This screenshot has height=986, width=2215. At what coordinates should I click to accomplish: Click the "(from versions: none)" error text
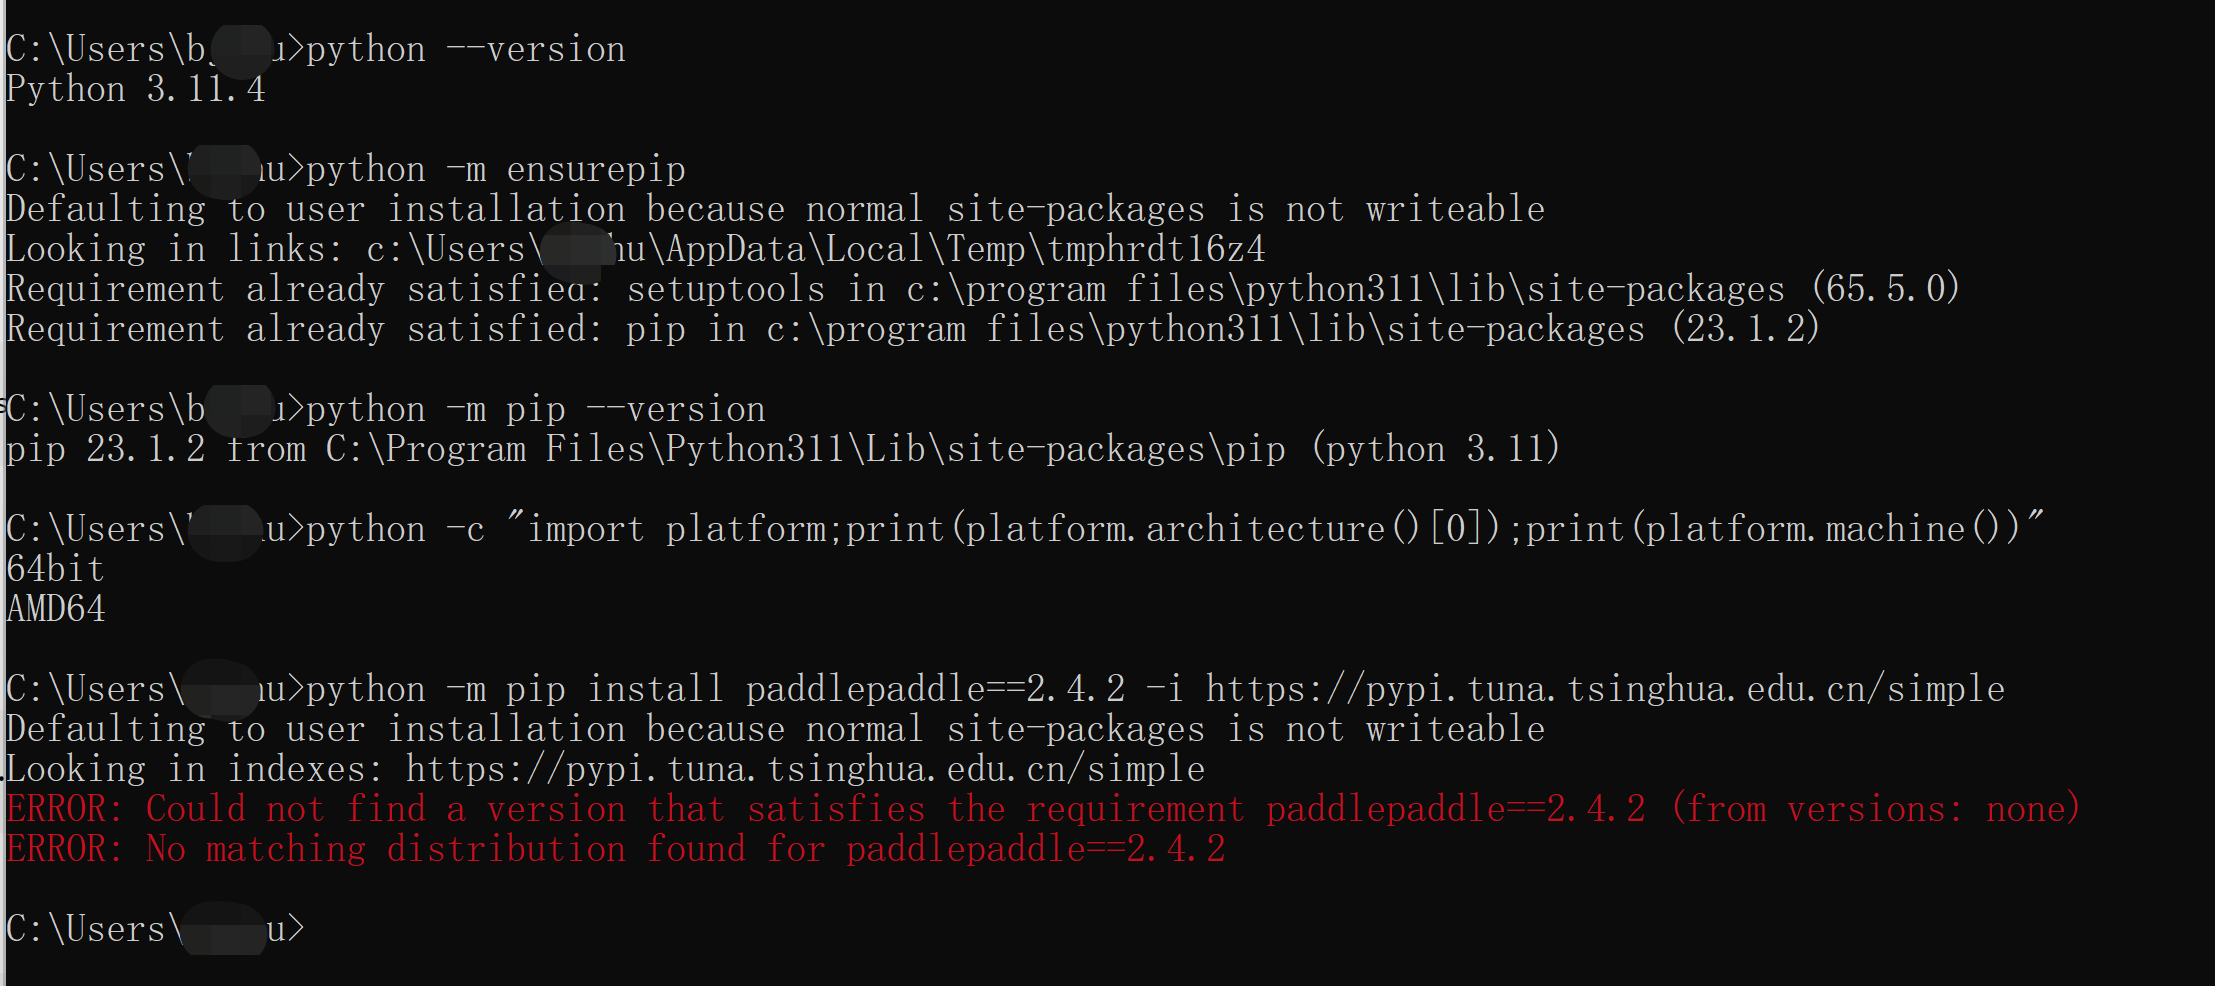pos(1875,809)
